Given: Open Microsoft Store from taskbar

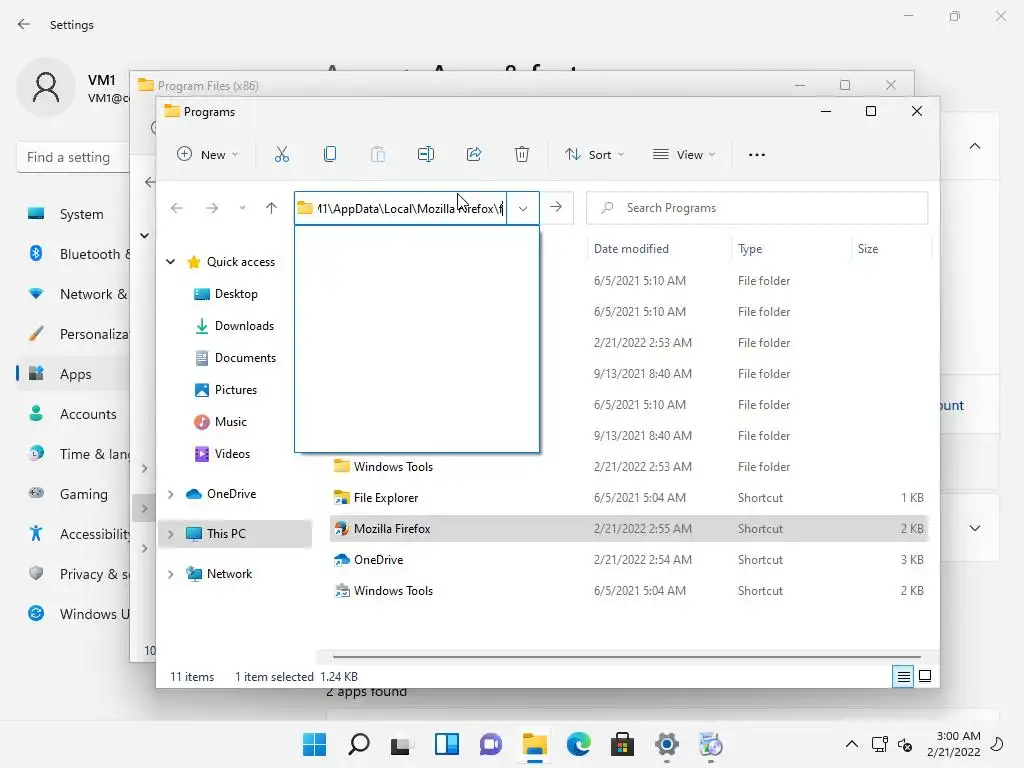Looking at the screenshot, I should point(622,744).
